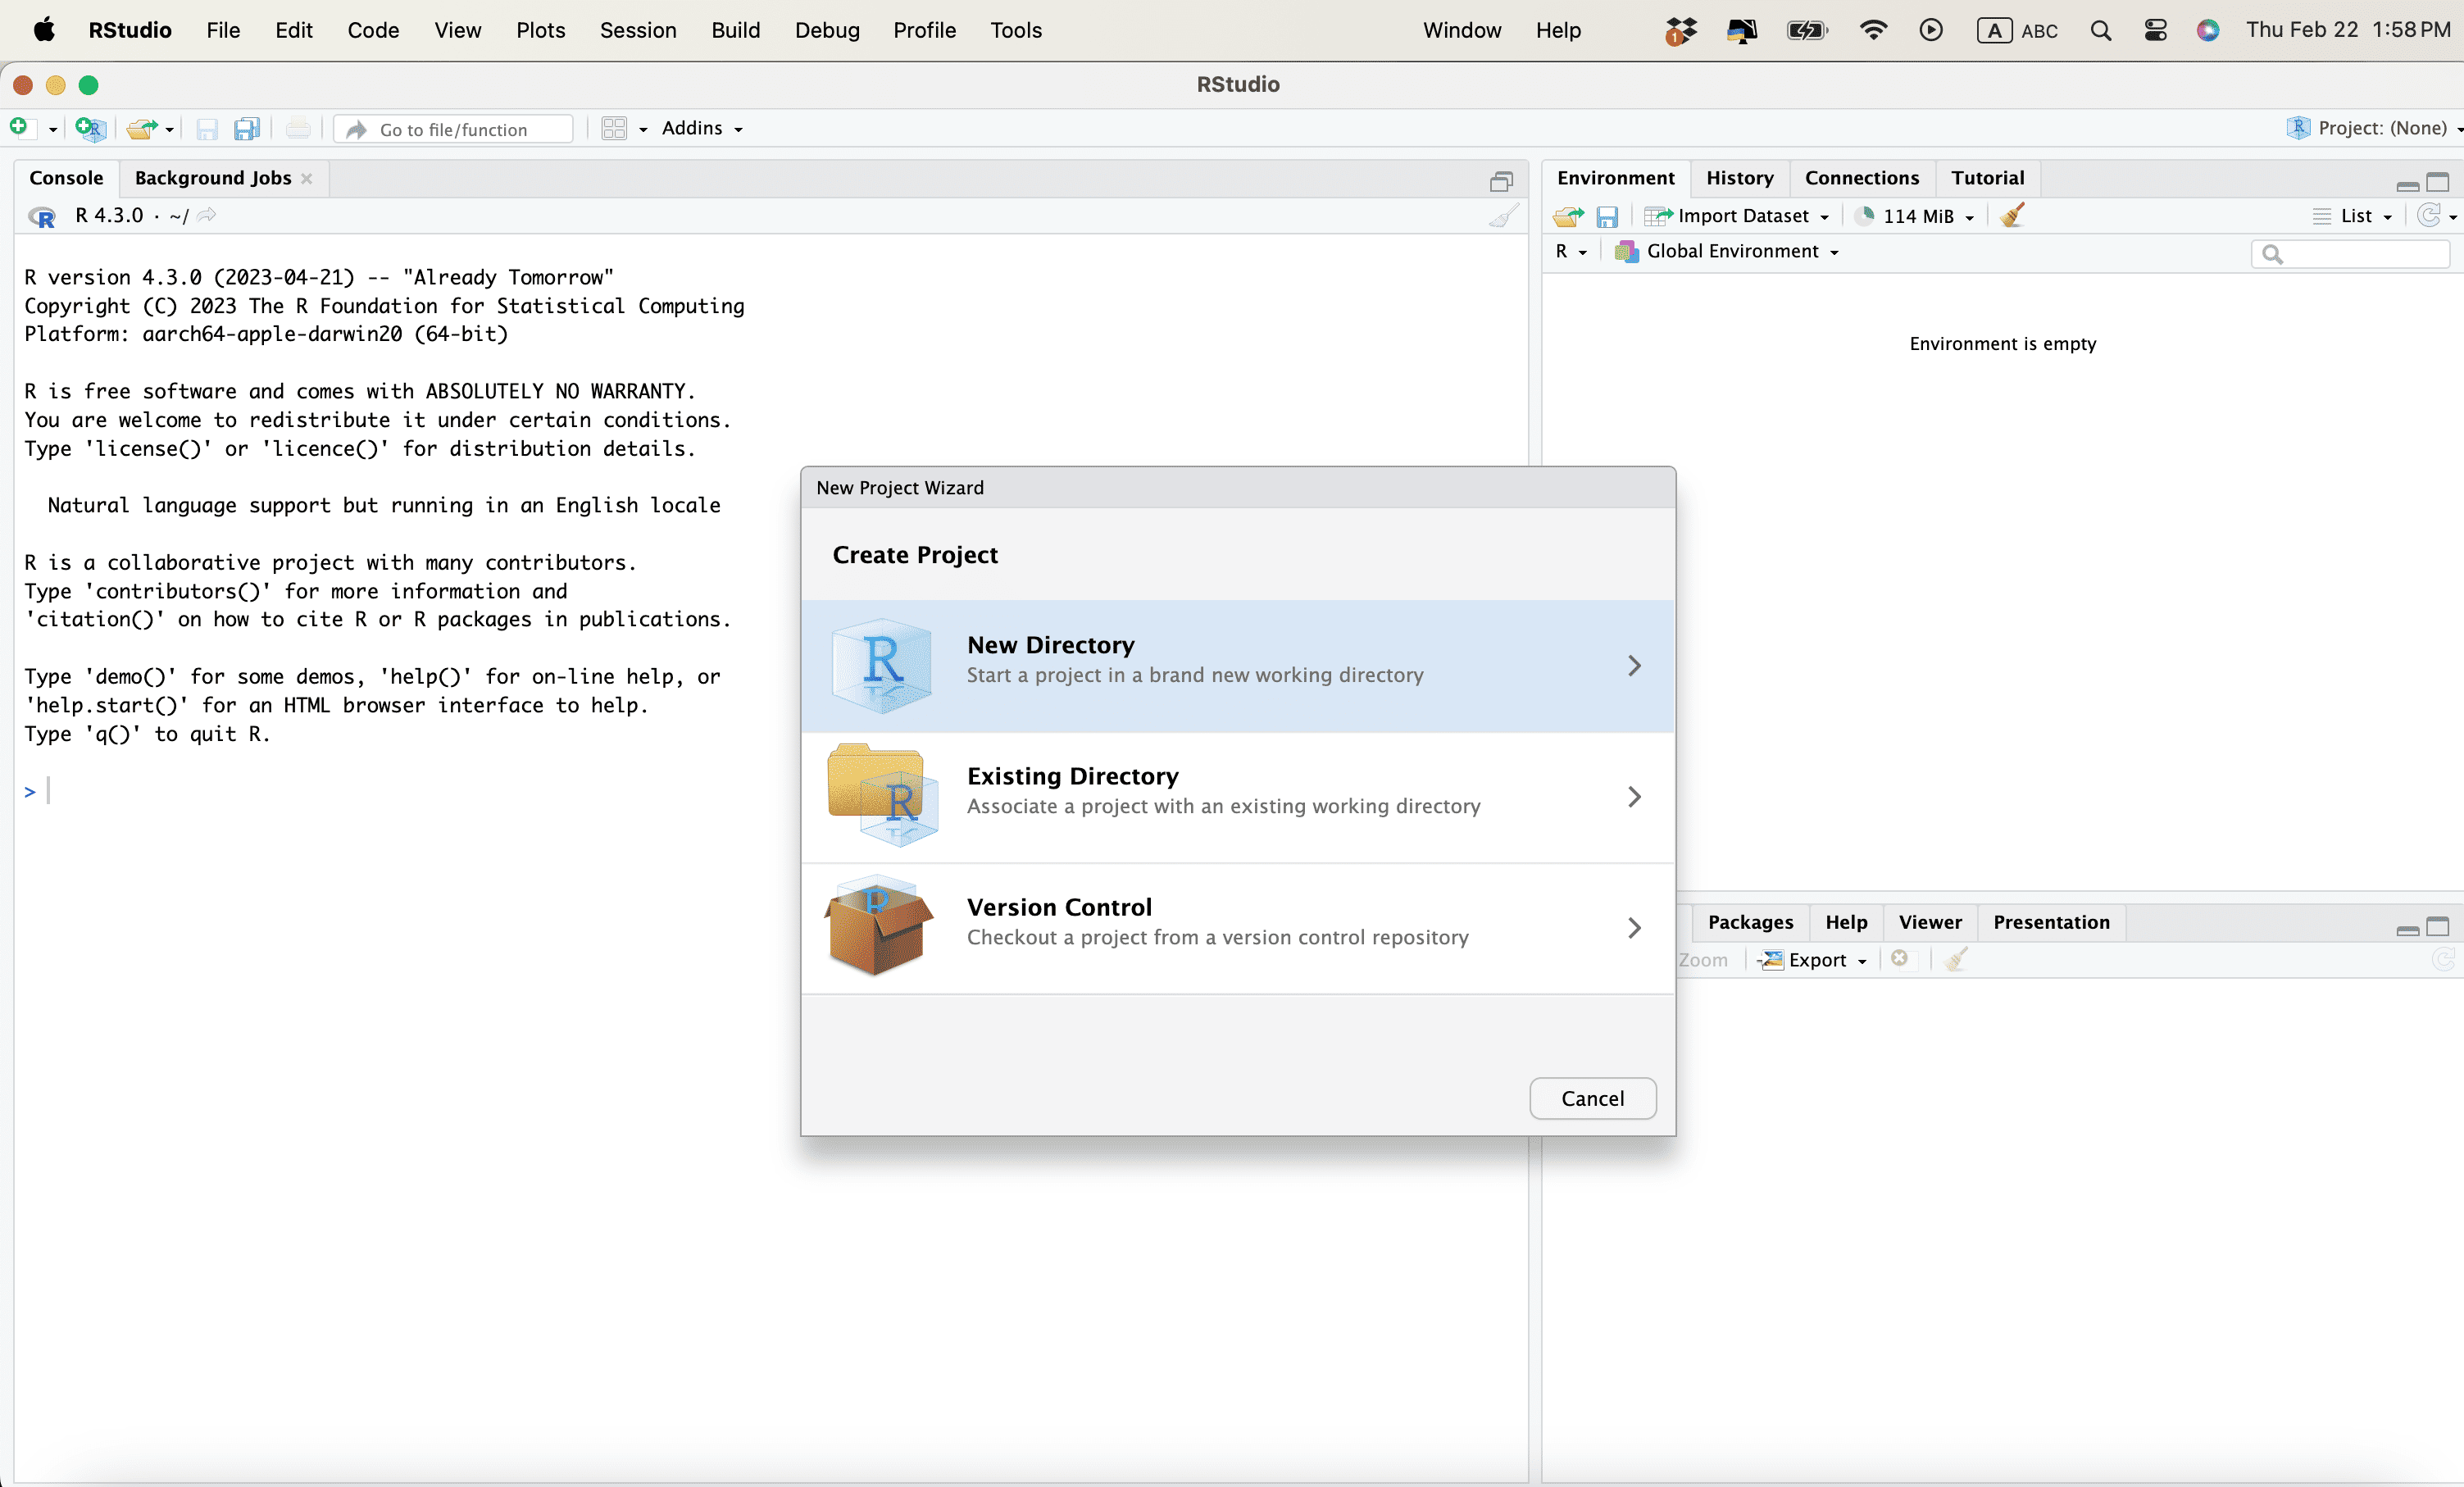
Task: Click the workspace panes layout icon
Action: [614, 128]
